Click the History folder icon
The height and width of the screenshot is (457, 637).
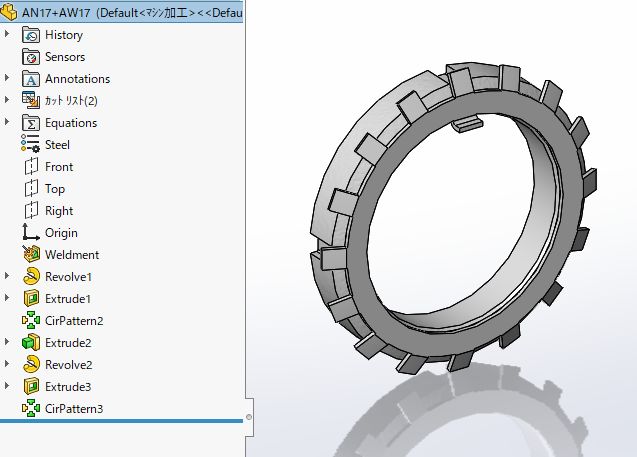click(31, 35)
